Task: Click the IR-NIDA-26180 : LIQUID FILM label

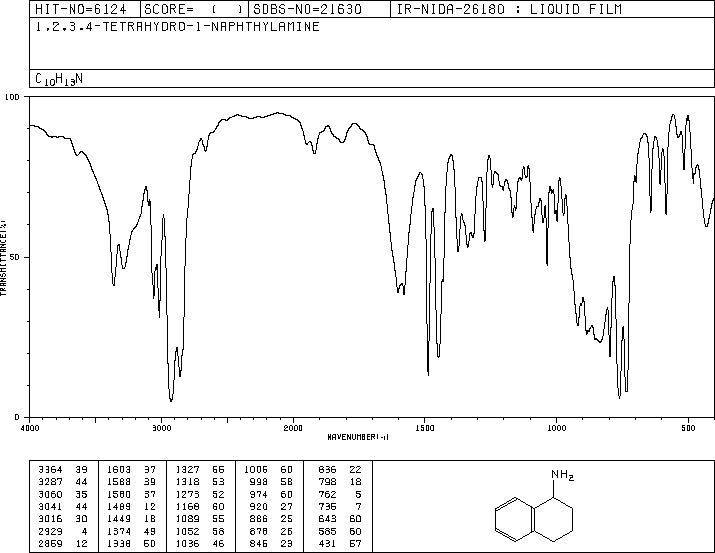Action: pyautogui.click(x=509, y=9)
